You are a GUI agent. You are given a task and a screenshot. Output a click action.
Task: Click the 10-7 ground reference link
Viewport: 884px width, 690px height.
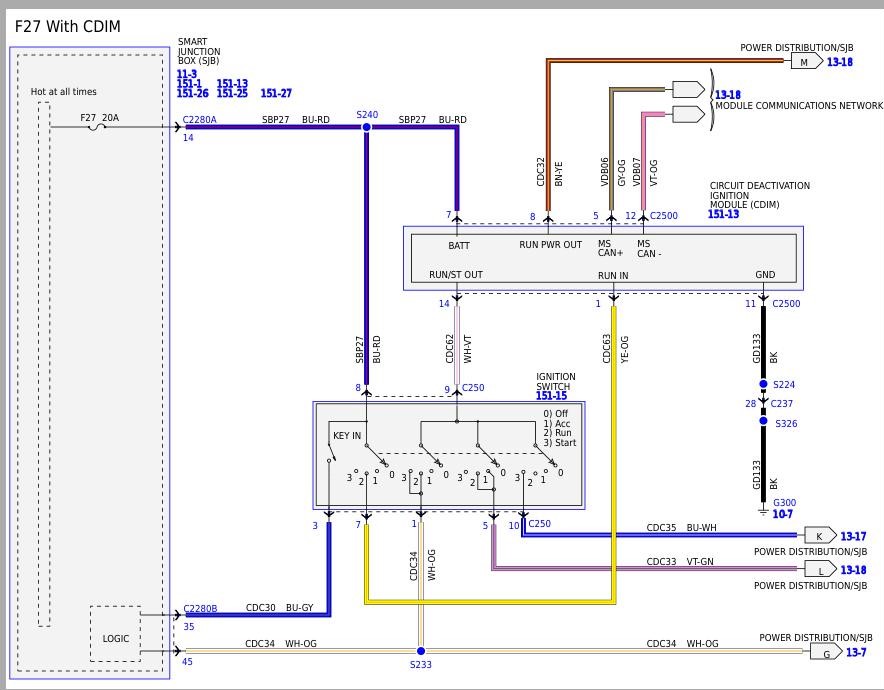point(783,514)
